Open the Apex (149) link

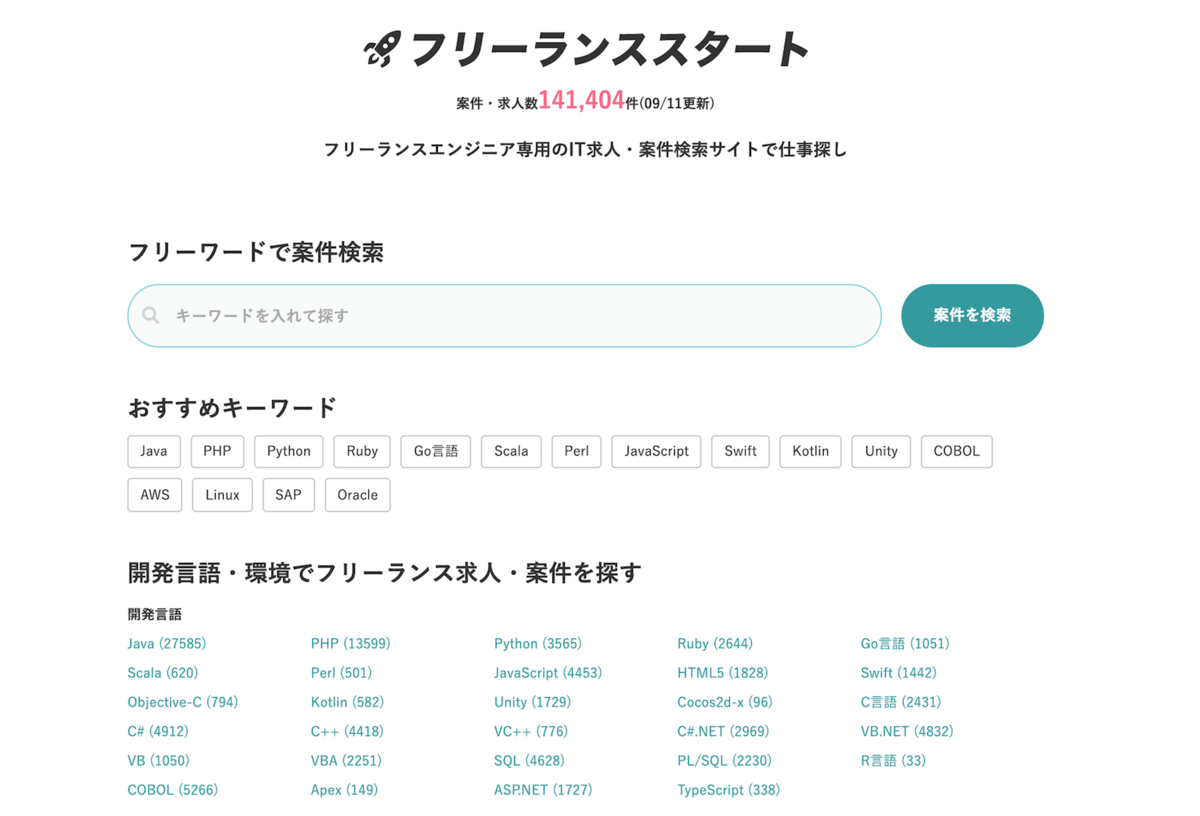(x=345, y=789)
